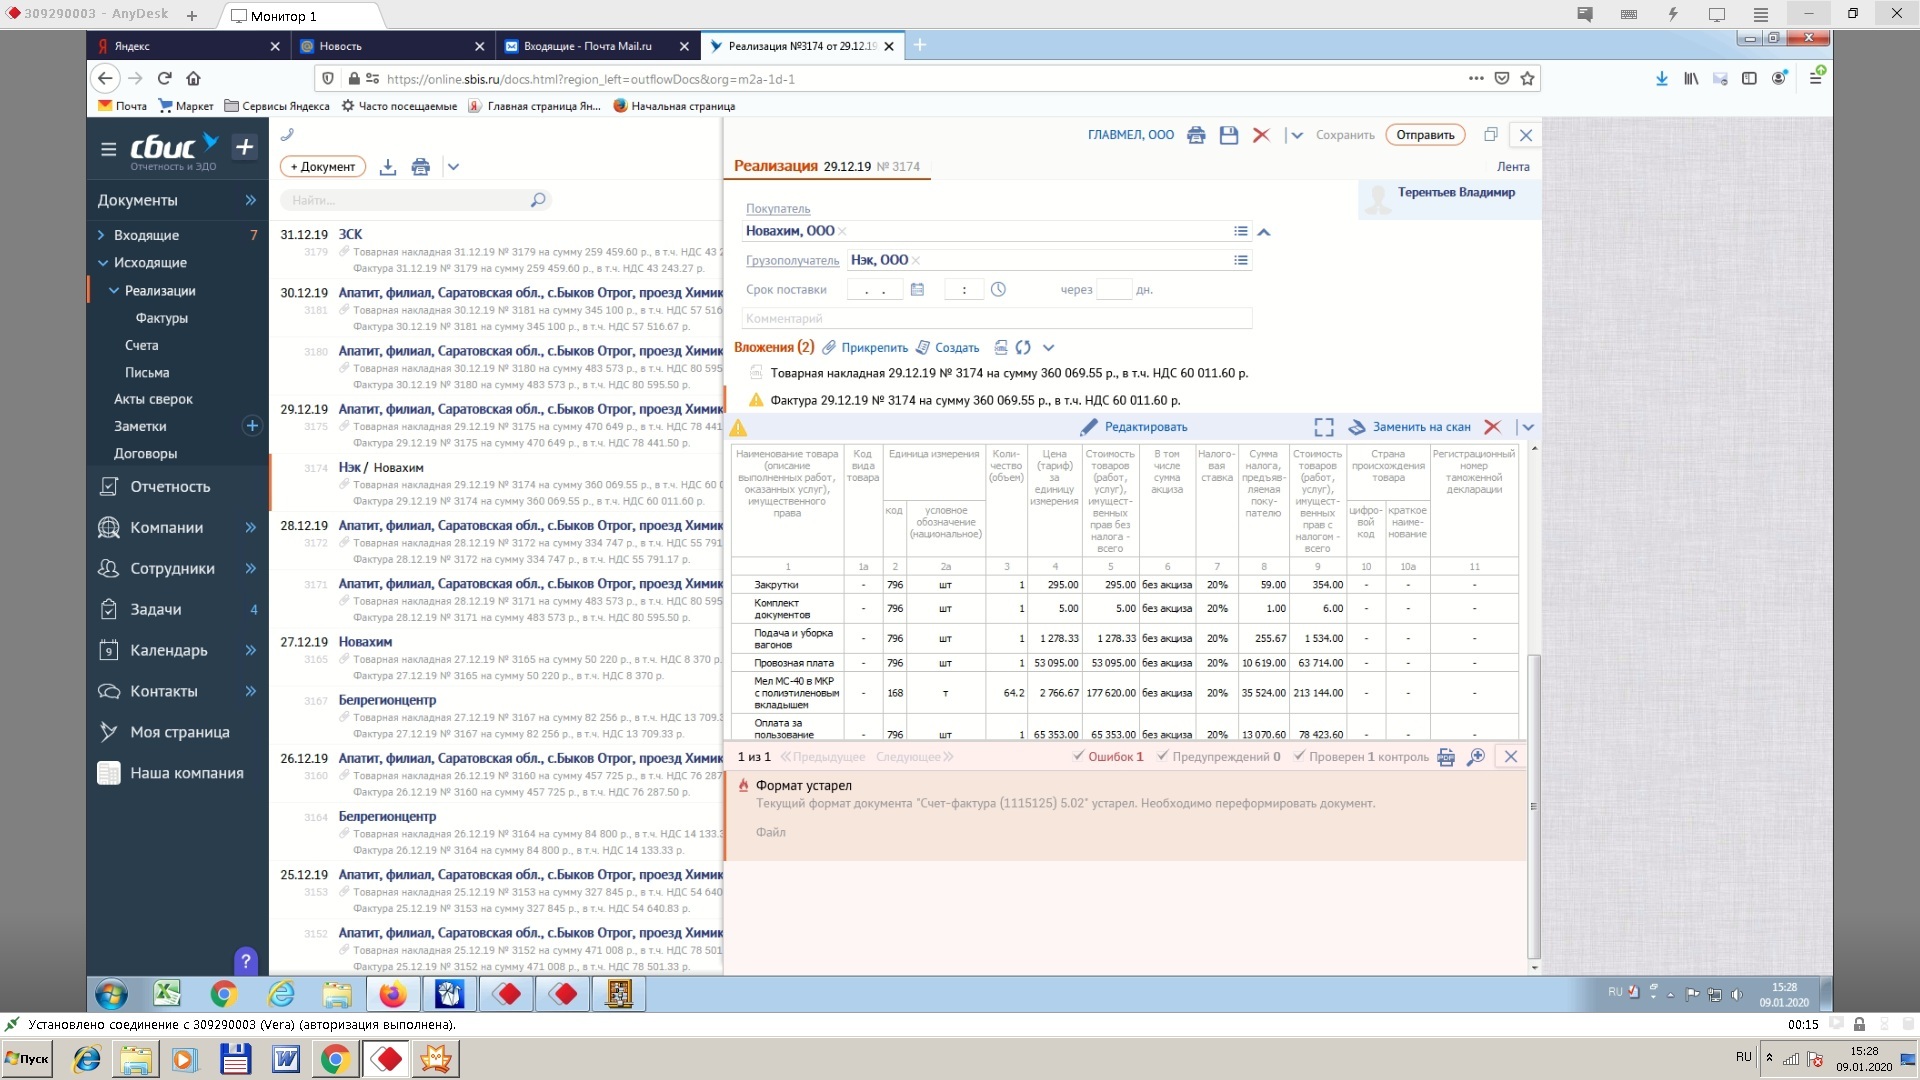Click the Покупатель link
The height and width of the screenshot is (1080, 1920).
[778, 209]
